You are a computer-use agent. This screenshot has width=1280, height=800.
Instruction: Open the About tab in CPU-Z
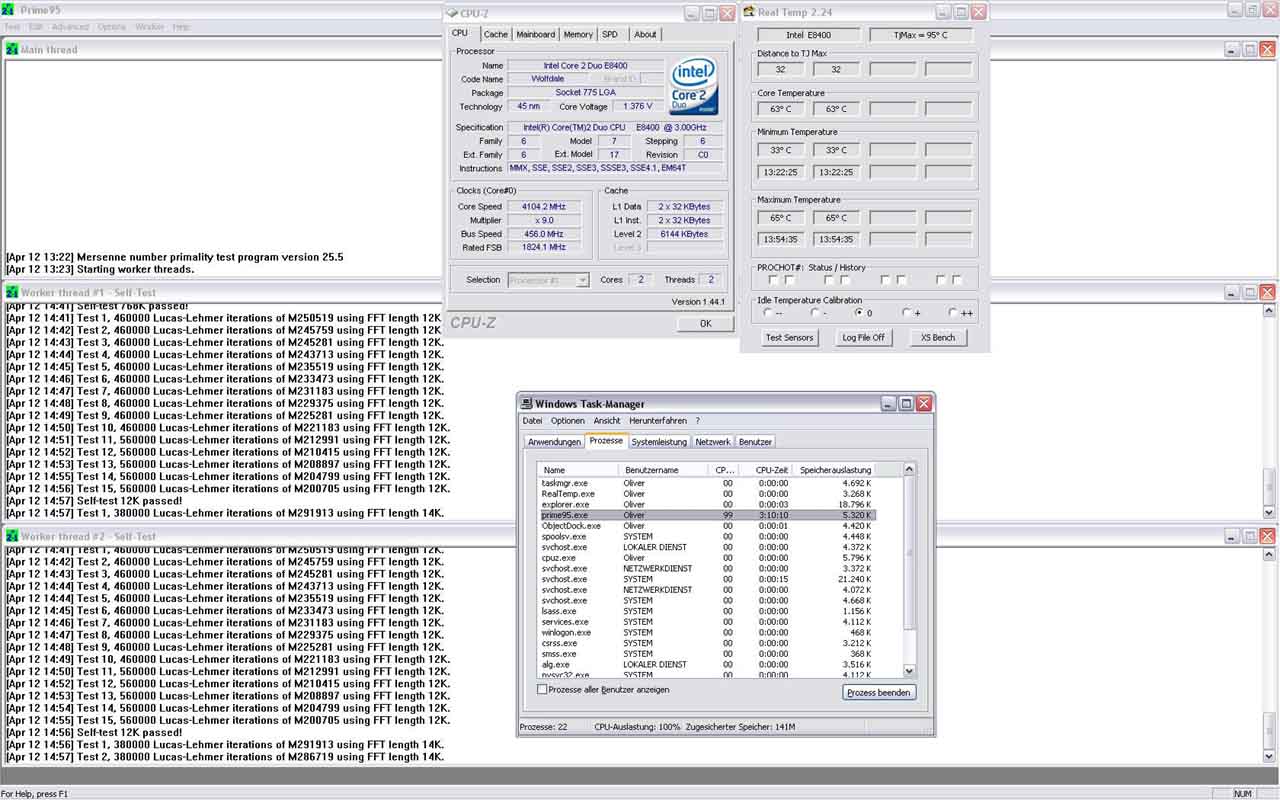click(645, 34)
